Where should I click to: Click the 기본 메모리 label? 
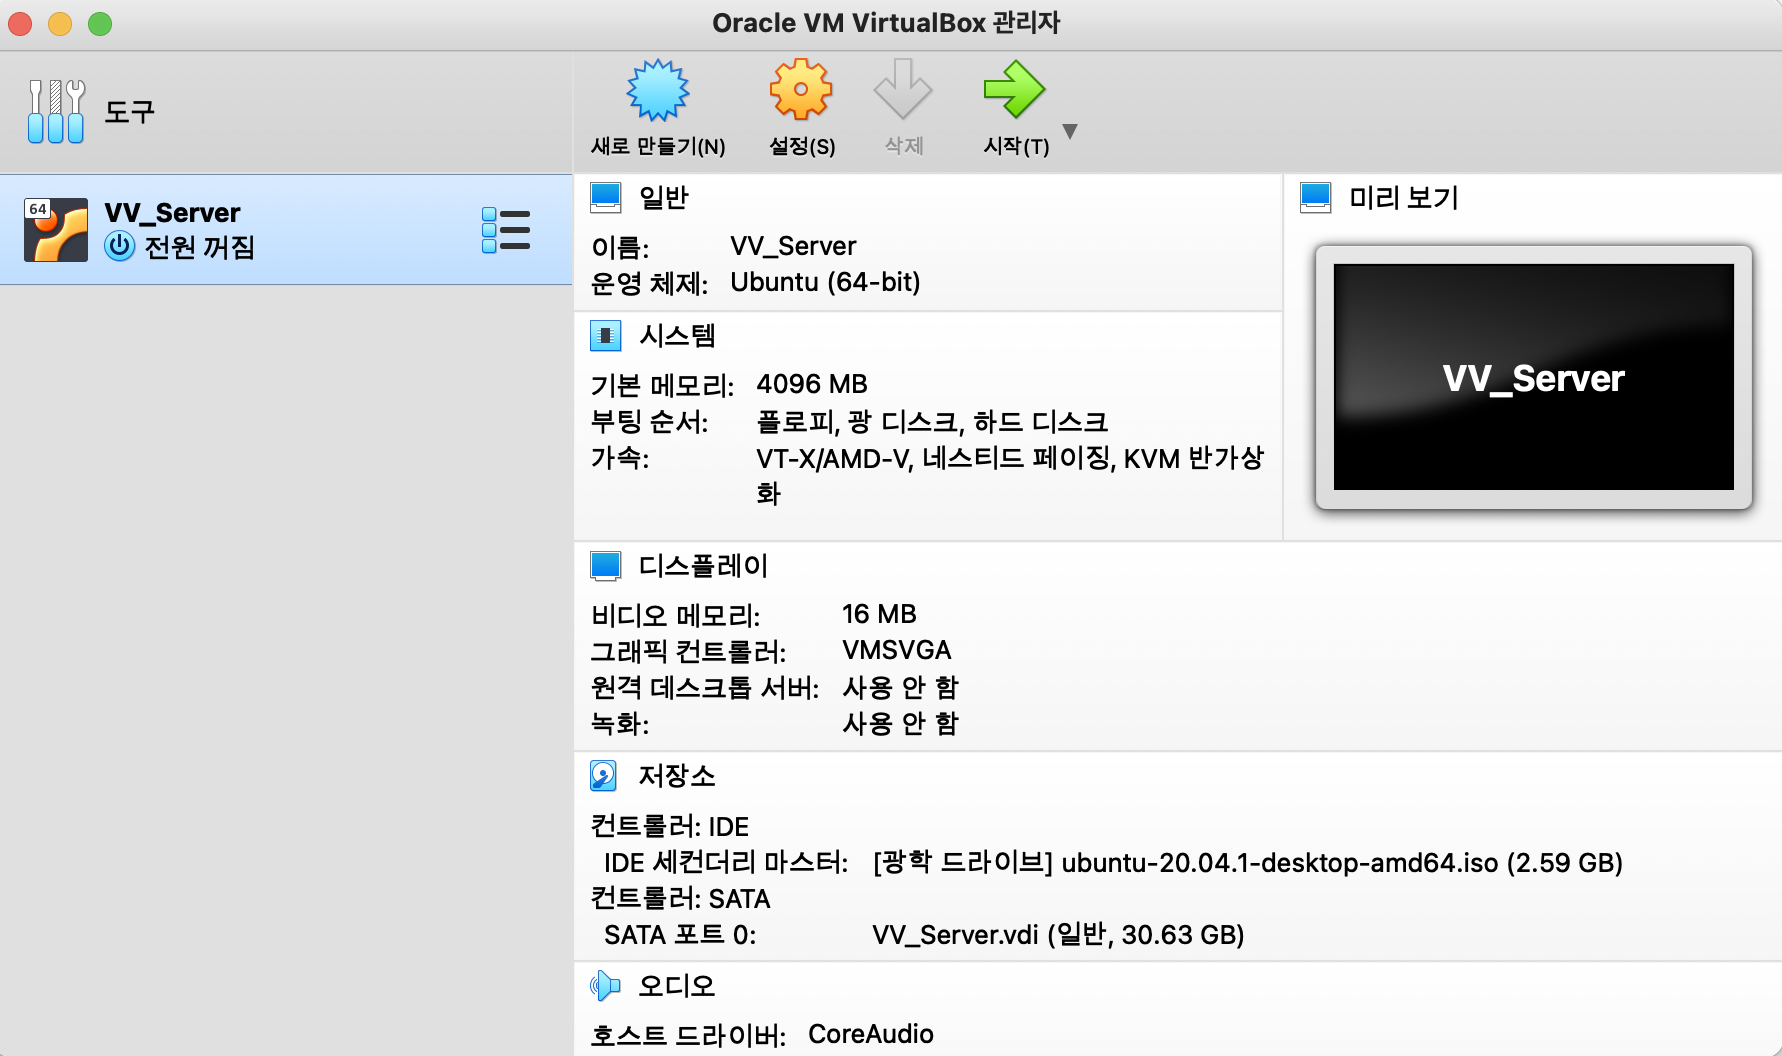662,385
